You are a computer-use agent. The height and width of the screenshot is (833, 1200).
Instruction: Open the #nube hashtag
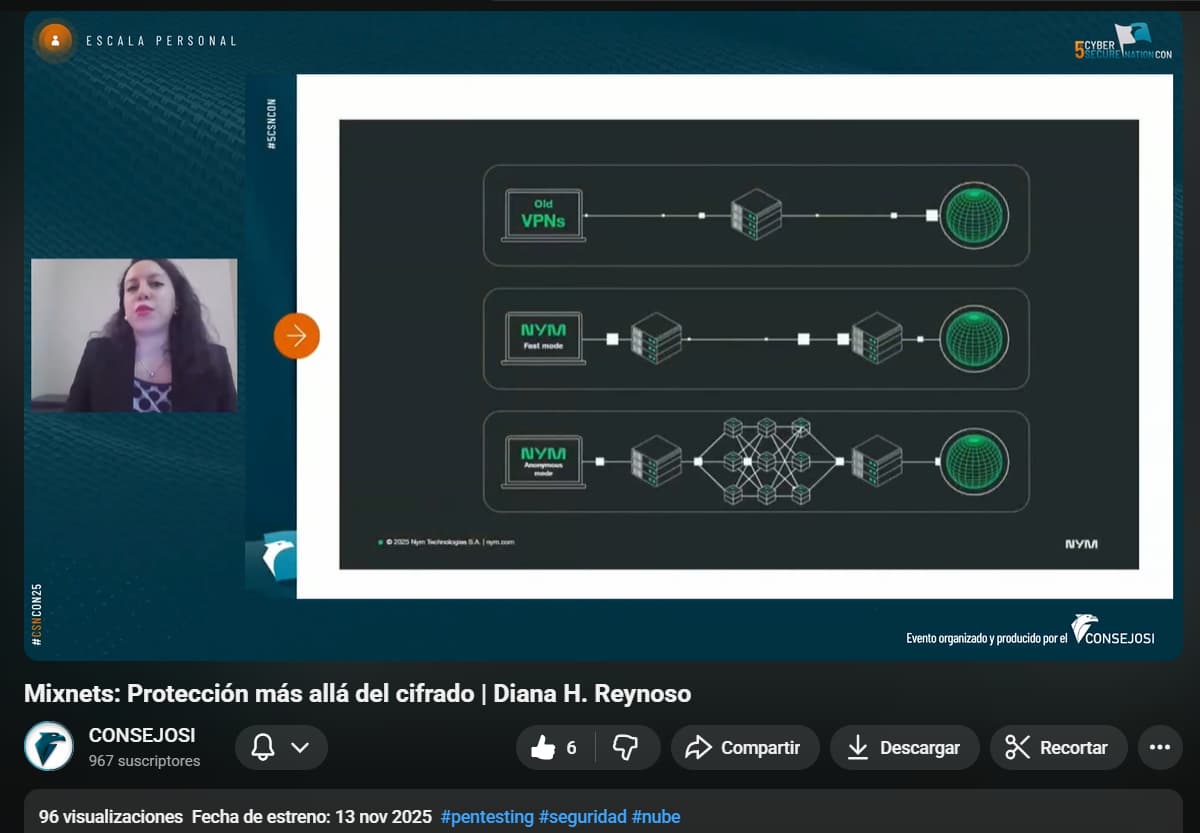(656, 817)
